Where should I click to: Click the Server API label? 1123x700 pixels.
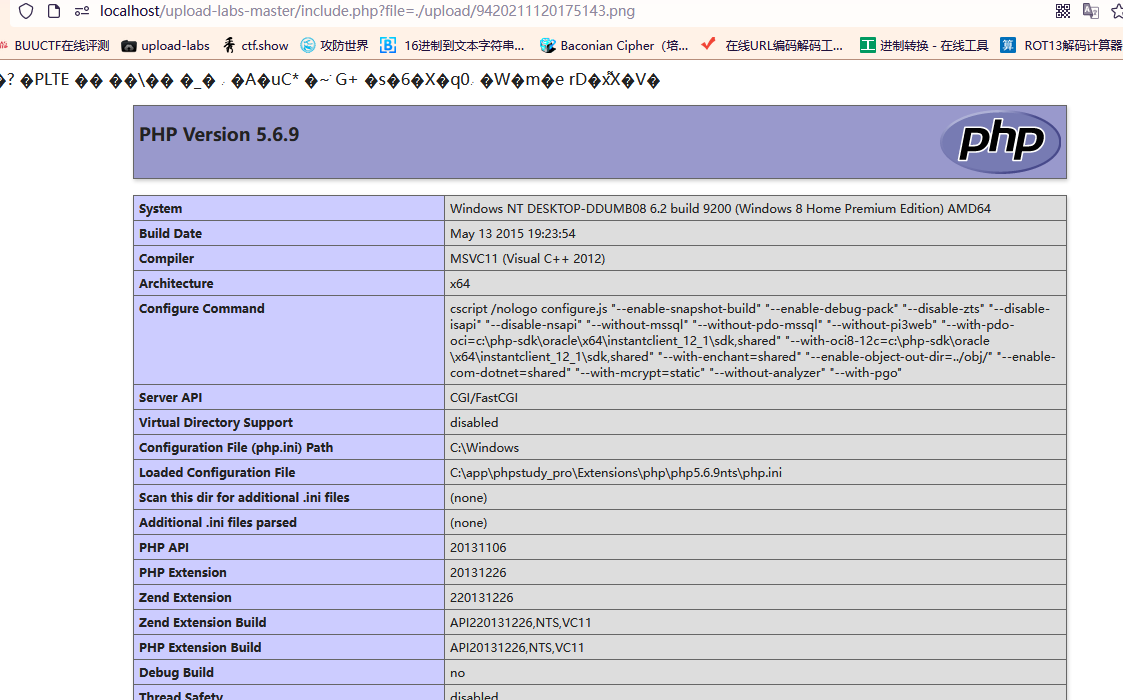pyautogui.click(x=170, y=398)
